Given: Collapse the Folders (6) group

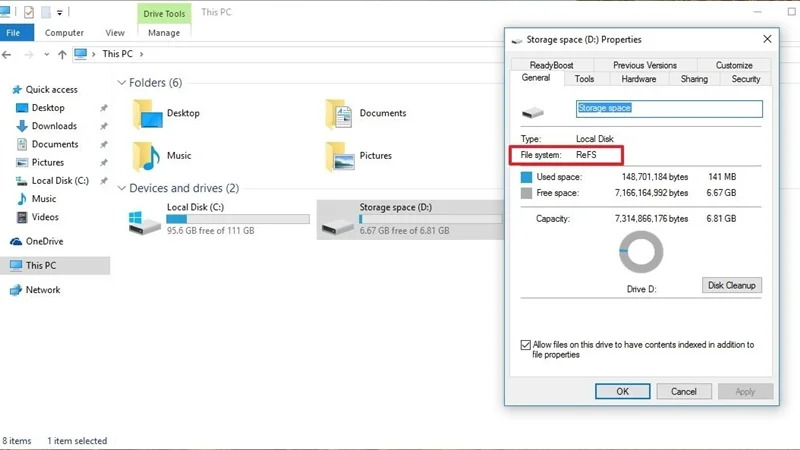Looking at the screenshot, I should (121, 83).
